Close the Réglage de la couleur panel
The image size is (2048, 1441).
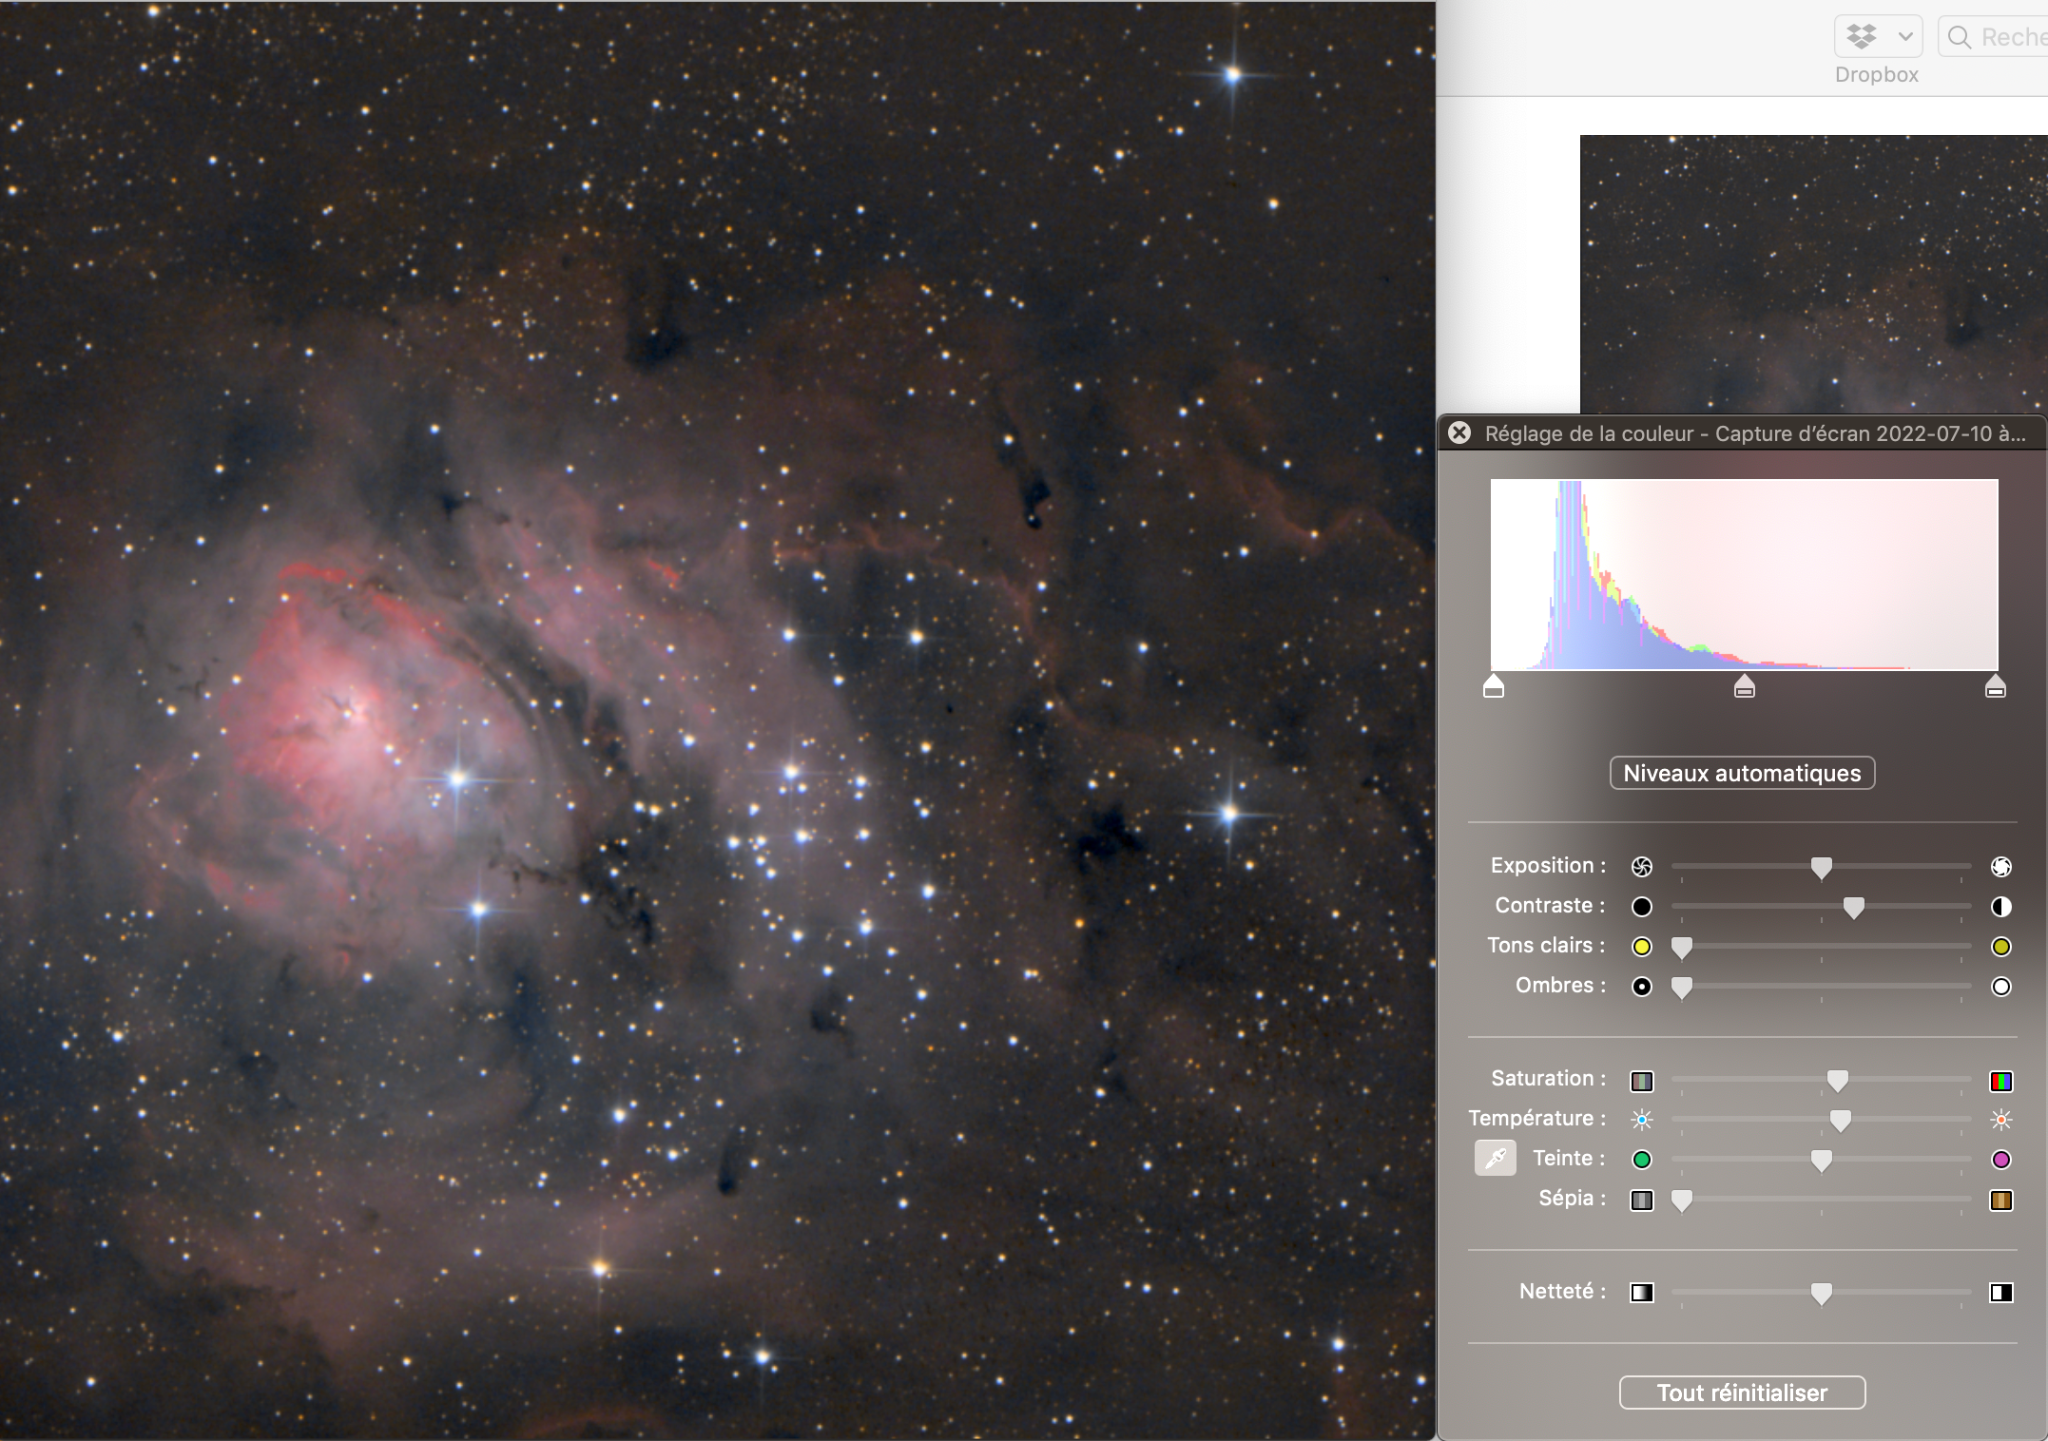(x=1460, y=433)
